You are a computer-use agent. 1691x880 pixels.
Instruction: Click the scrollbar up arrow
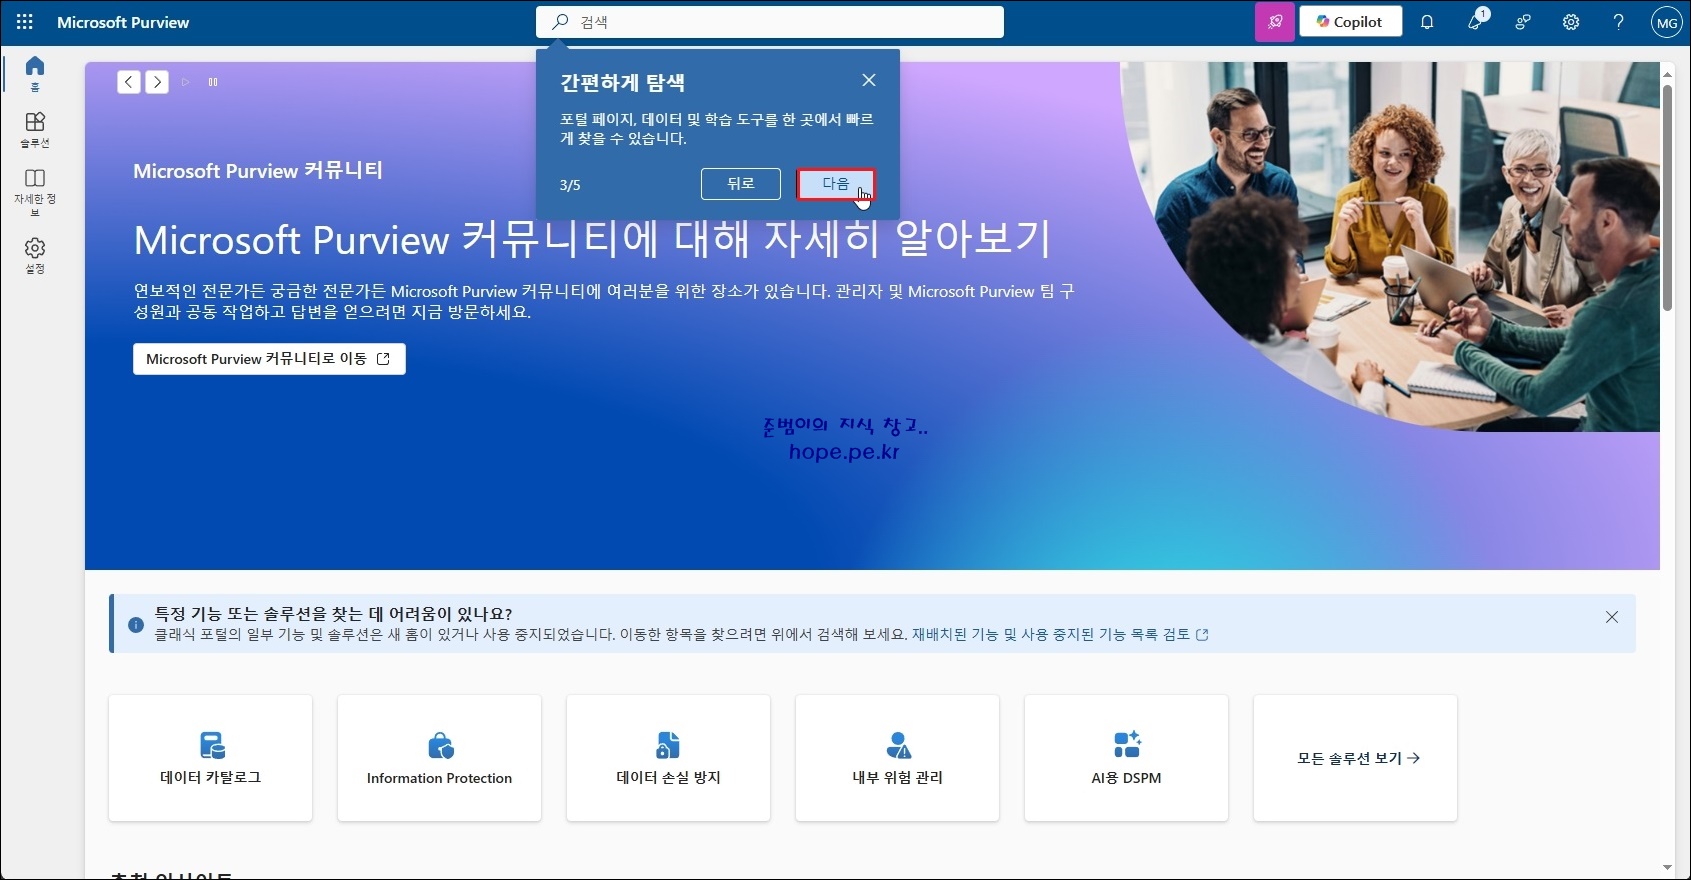[x=1667, y=74]
